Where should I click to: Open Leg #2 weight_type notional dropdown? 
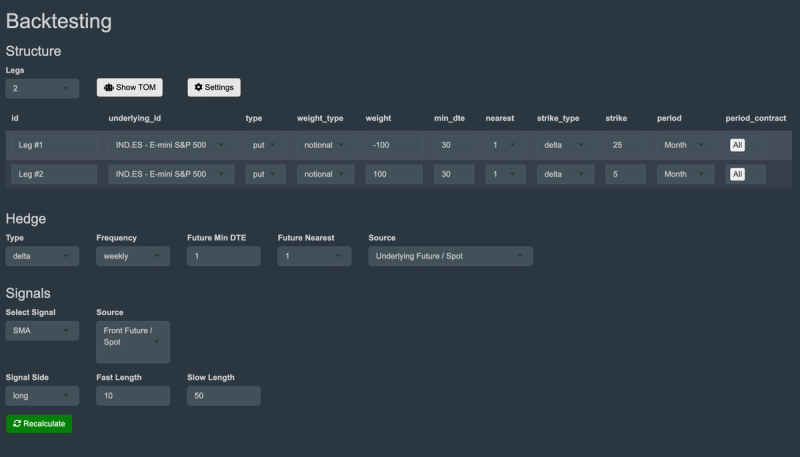(326, 174)
